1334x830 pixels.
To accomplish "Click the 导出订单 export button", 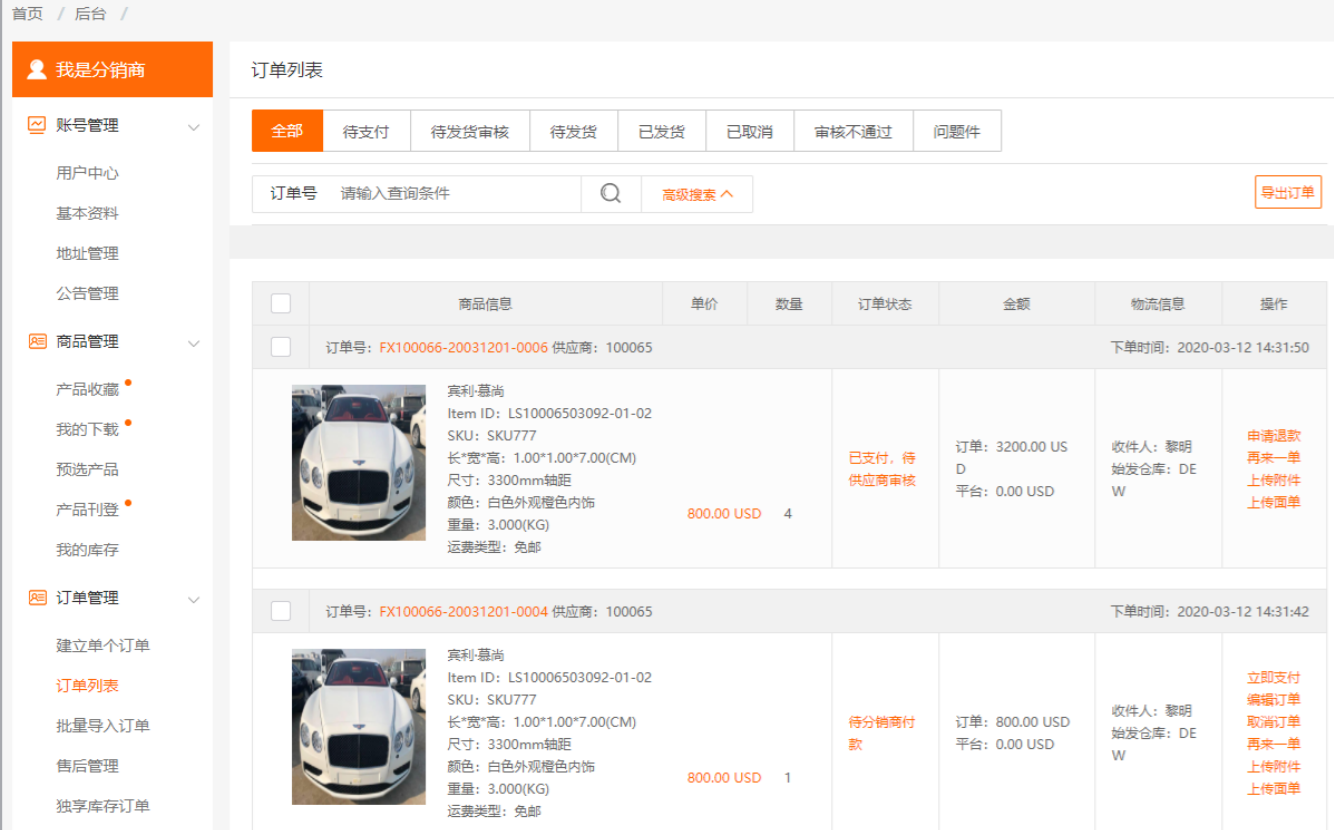I will point(1288,192).
